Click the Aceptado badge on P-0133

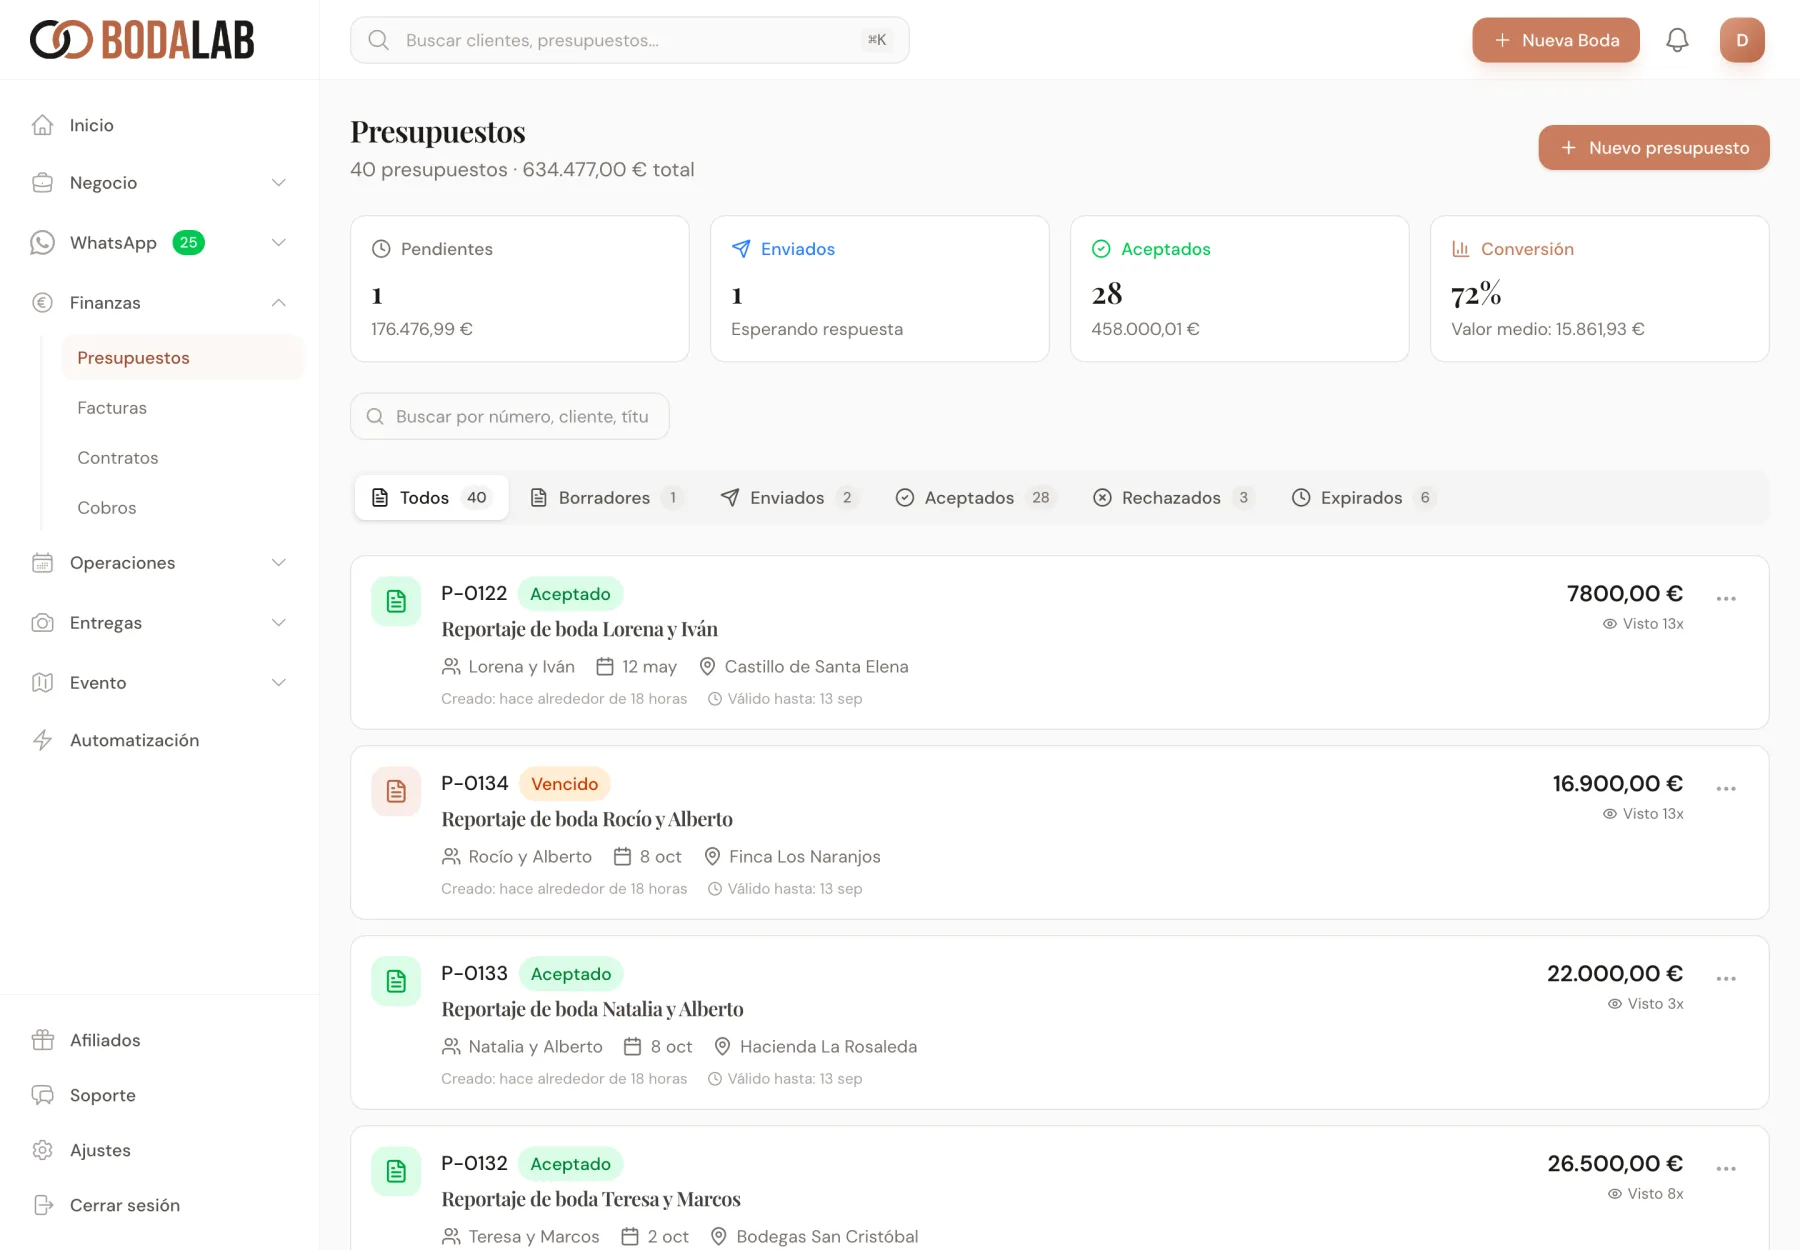click(x=571, y=974)
